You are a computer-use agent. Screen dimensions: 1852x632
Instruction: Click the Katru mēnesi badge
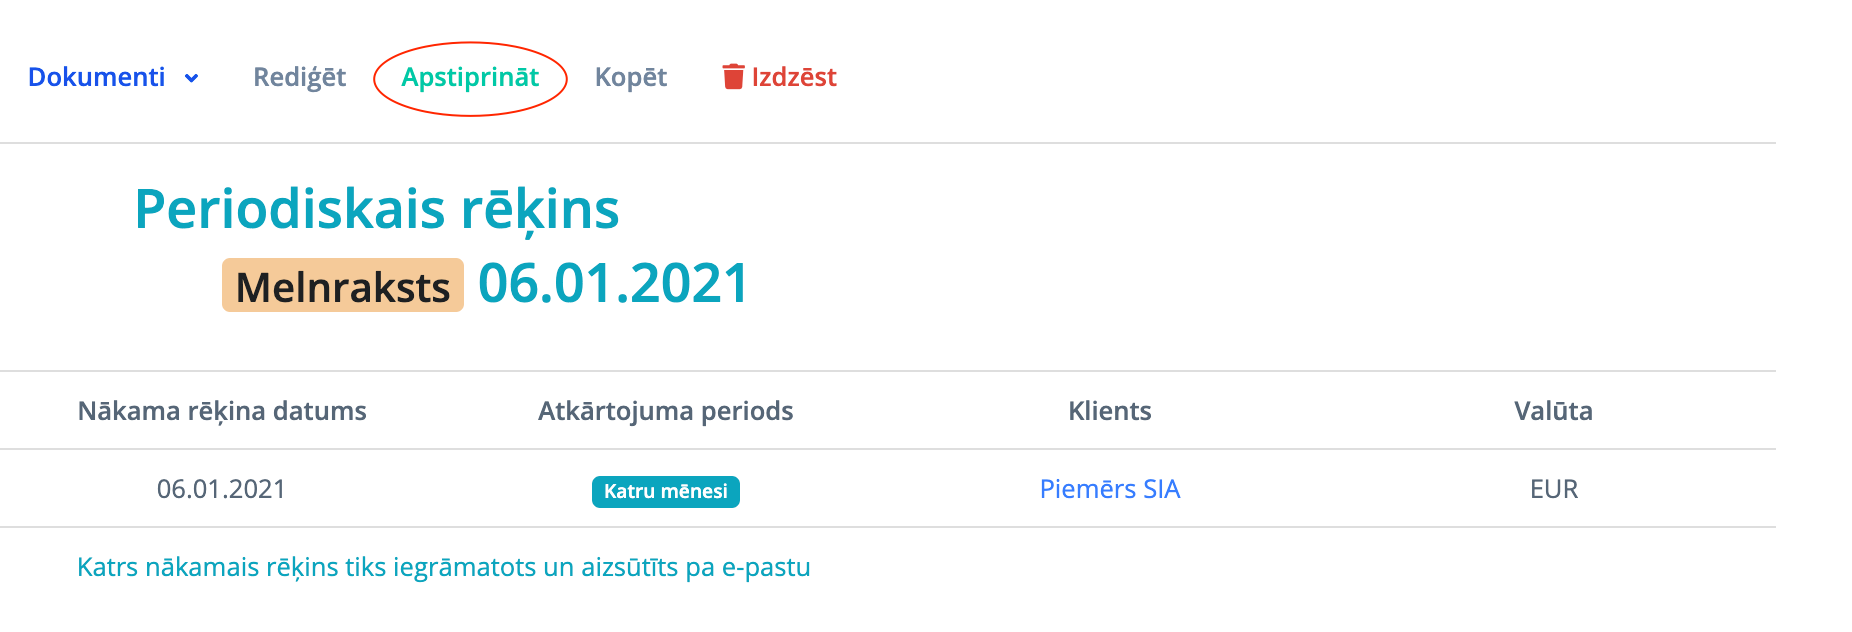pos(665,491)
